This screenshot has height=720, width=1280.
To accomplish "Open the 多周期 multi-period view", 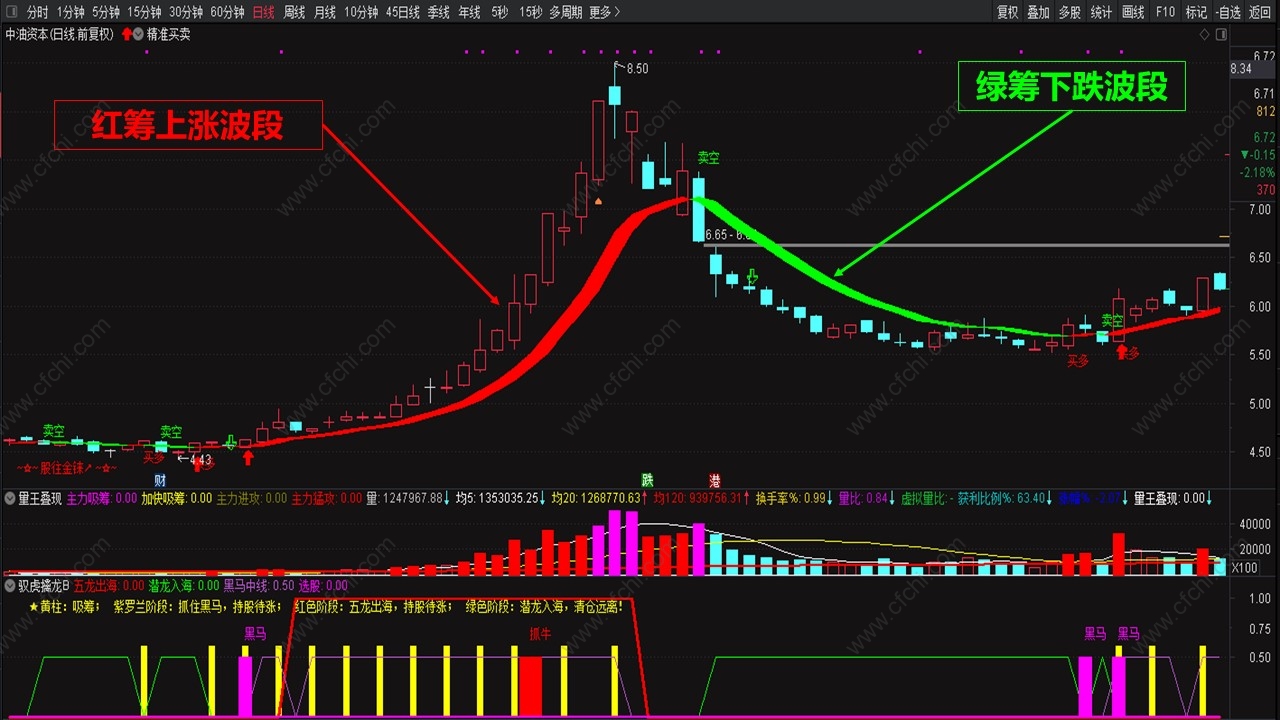I will 566,12.
